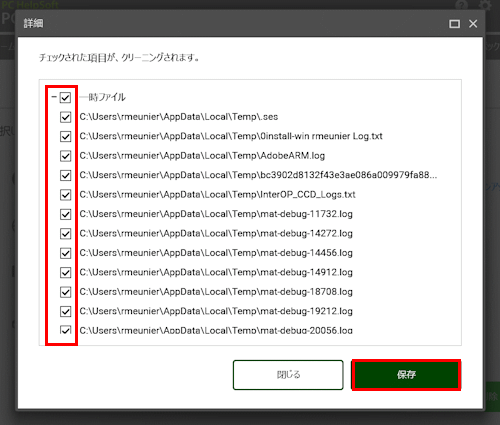
Task: Select the mat-debug-14456.log path row
Action: tap(216, 253)
